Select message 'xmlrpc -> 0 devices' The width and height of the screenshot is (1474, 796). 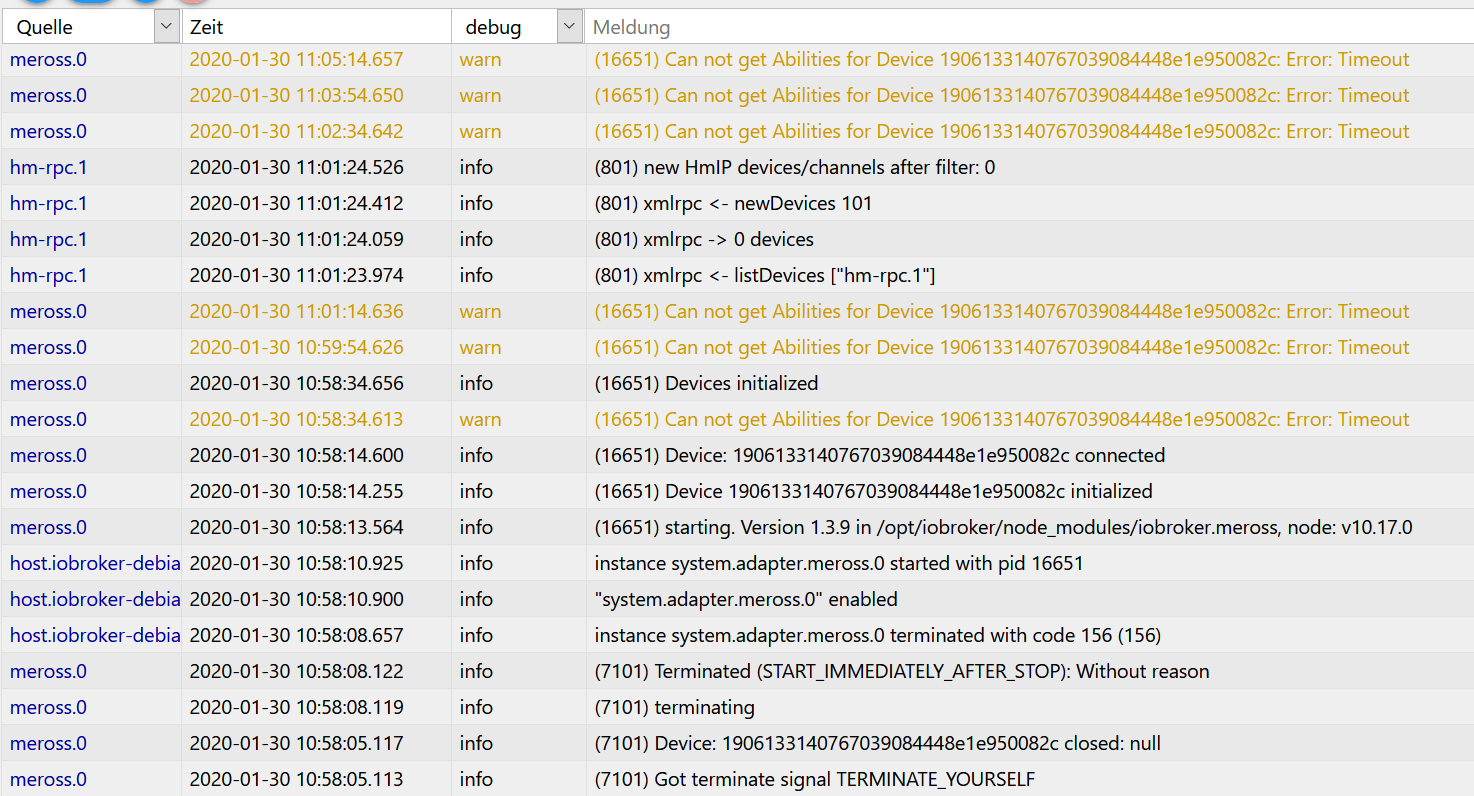[704, 239]
